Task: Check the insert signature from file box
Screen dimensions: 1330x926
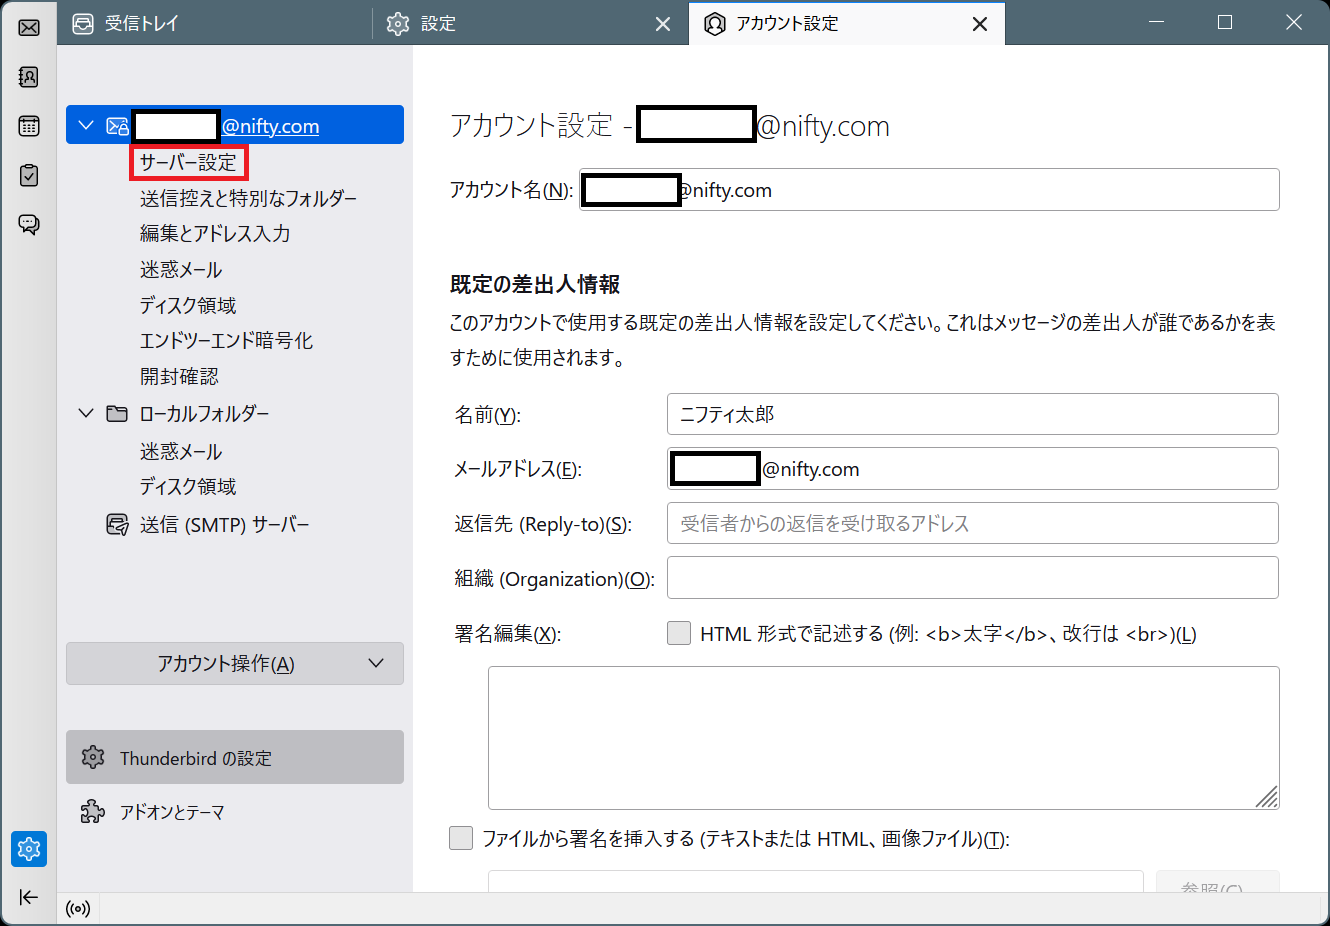Action: [x=461, y=838]
